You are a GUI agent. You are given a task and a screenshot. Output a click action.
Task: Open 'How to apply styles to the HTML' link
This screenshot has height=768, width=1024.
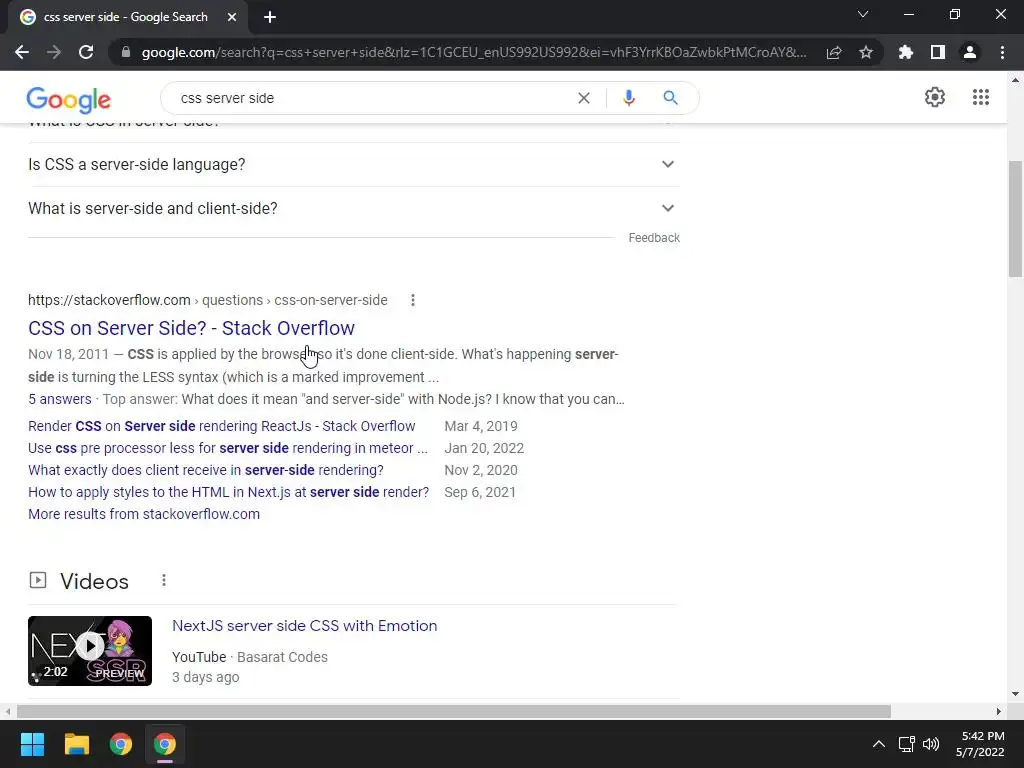[x=229, y=492]
